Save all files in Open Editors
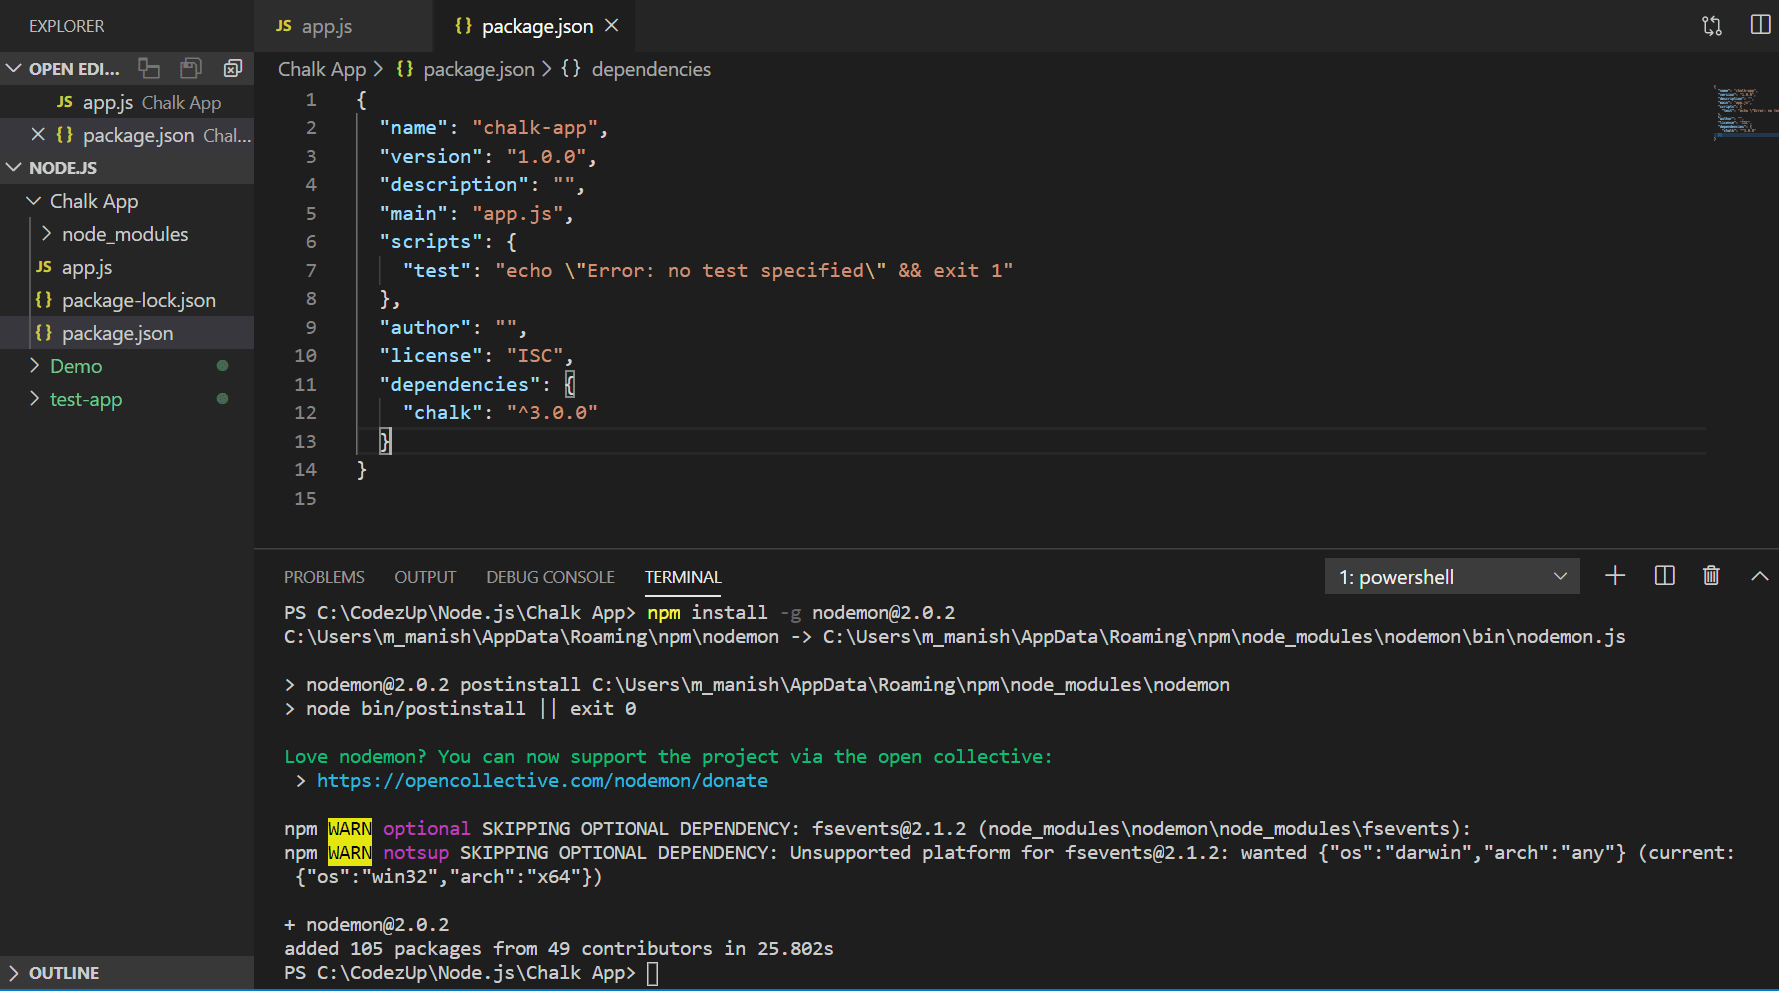 (191, 68)
